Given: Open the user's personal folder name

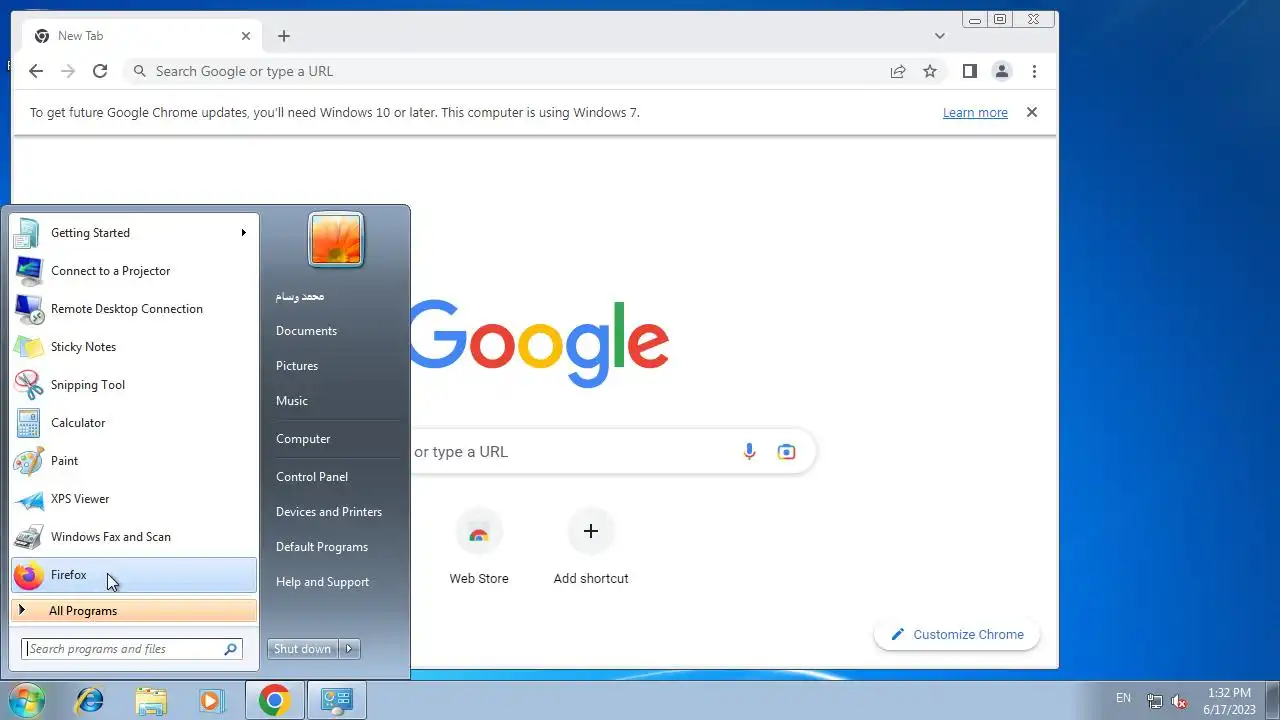Looking at the screenshot, I should tap(300, 296).
